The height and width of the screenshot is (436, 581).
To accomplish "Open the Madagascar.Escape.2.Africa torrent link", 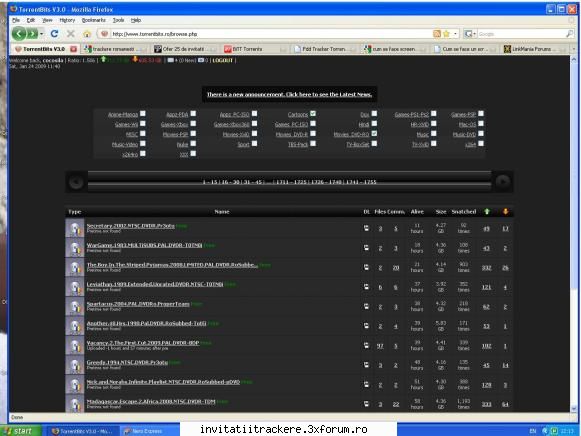I will [151, 402].
